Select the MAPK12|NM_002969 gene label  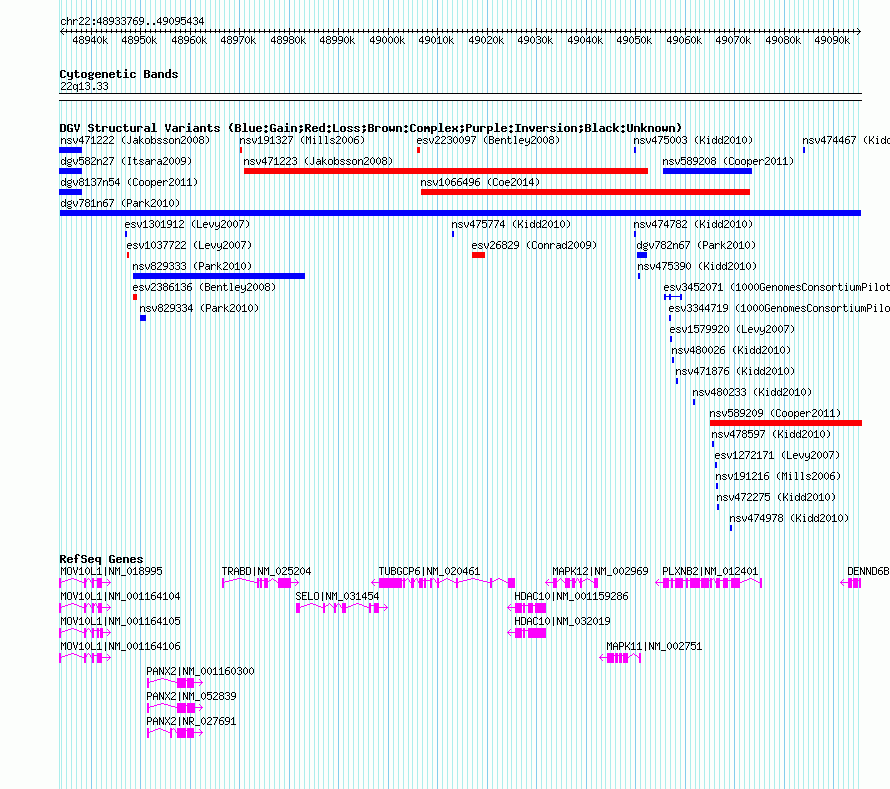(600, 571)
